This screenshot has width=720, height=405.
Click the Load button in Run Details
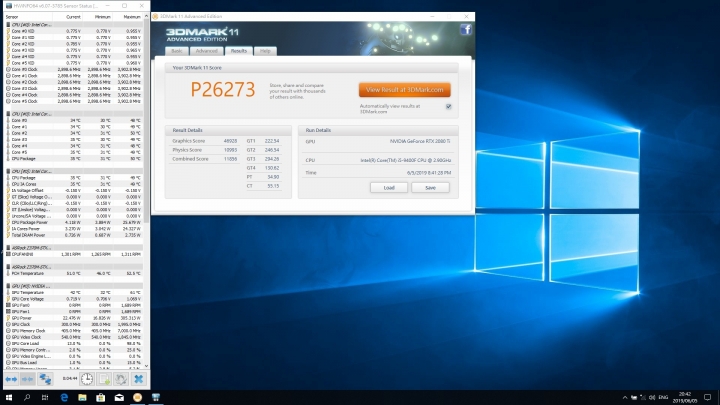(x=389, y=188)
